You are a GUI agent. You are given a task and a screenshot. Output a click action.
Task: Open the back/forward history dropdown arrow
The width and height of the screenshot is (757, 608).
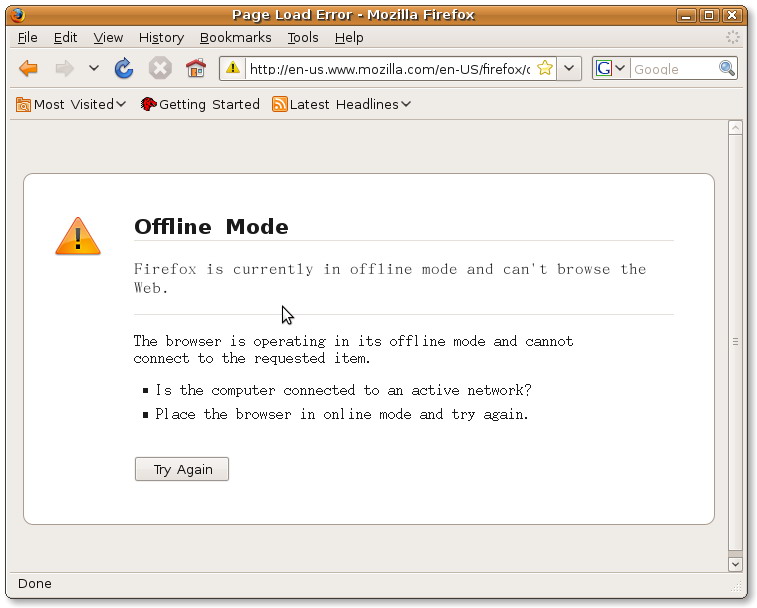coord(94,68)
